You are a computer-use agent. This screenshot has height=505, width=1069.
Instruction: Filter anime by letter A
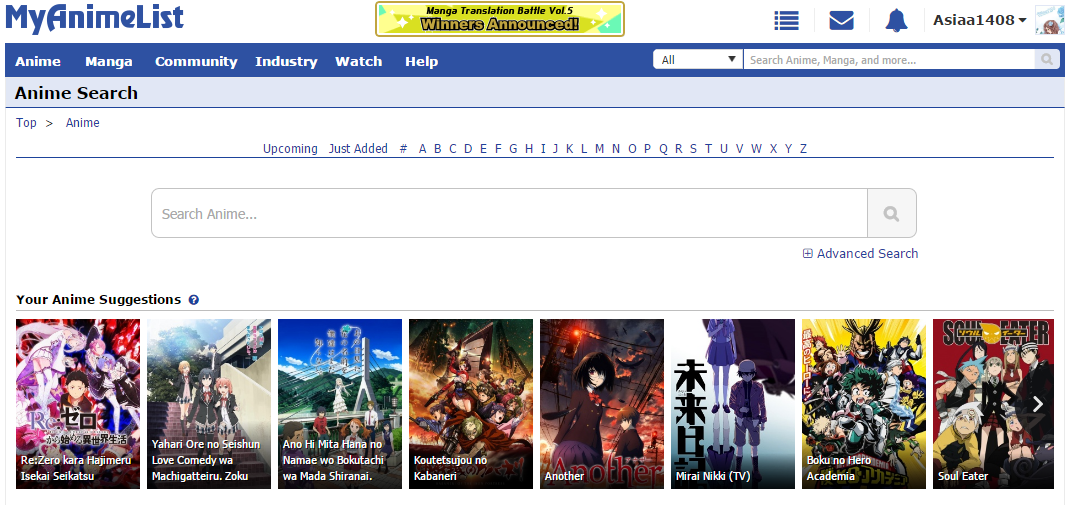click(x=423, y=149)
